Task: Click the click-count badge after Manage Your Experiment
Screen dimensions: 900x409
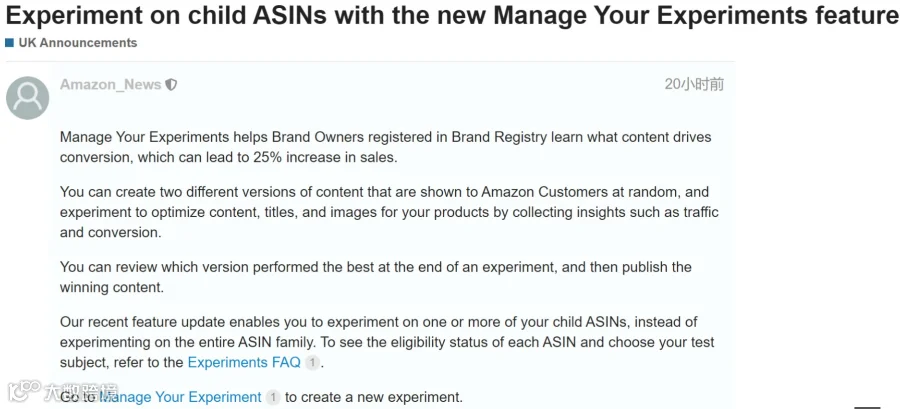Action: (273, 397)
